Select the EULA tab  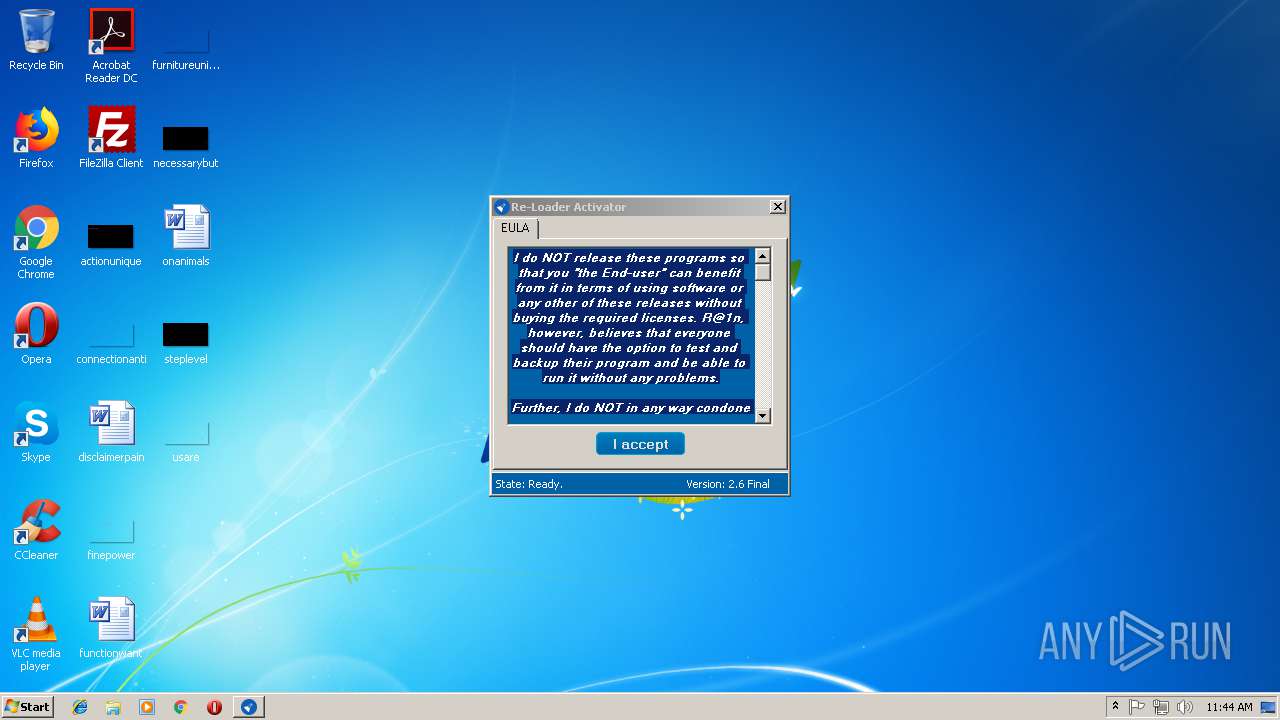pos(515,228)
